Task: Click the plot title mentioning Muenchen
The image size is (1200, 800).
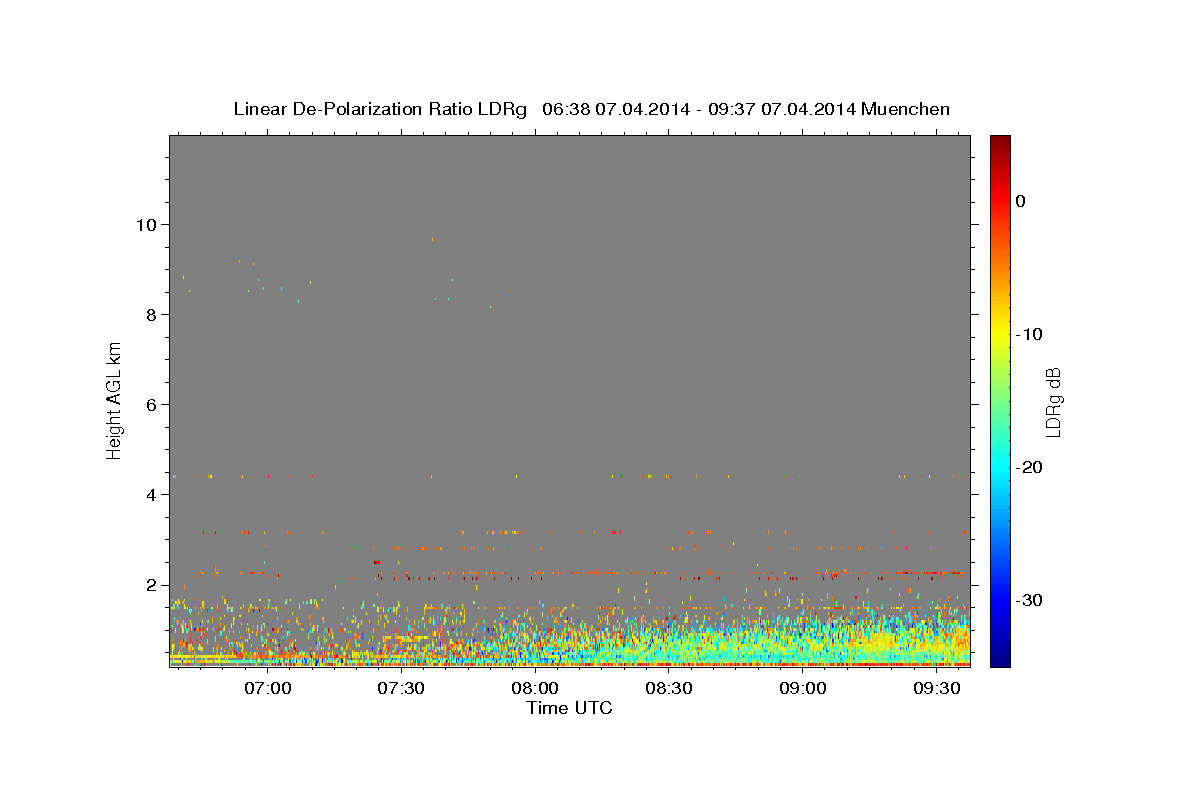Action: pos(591,109)
